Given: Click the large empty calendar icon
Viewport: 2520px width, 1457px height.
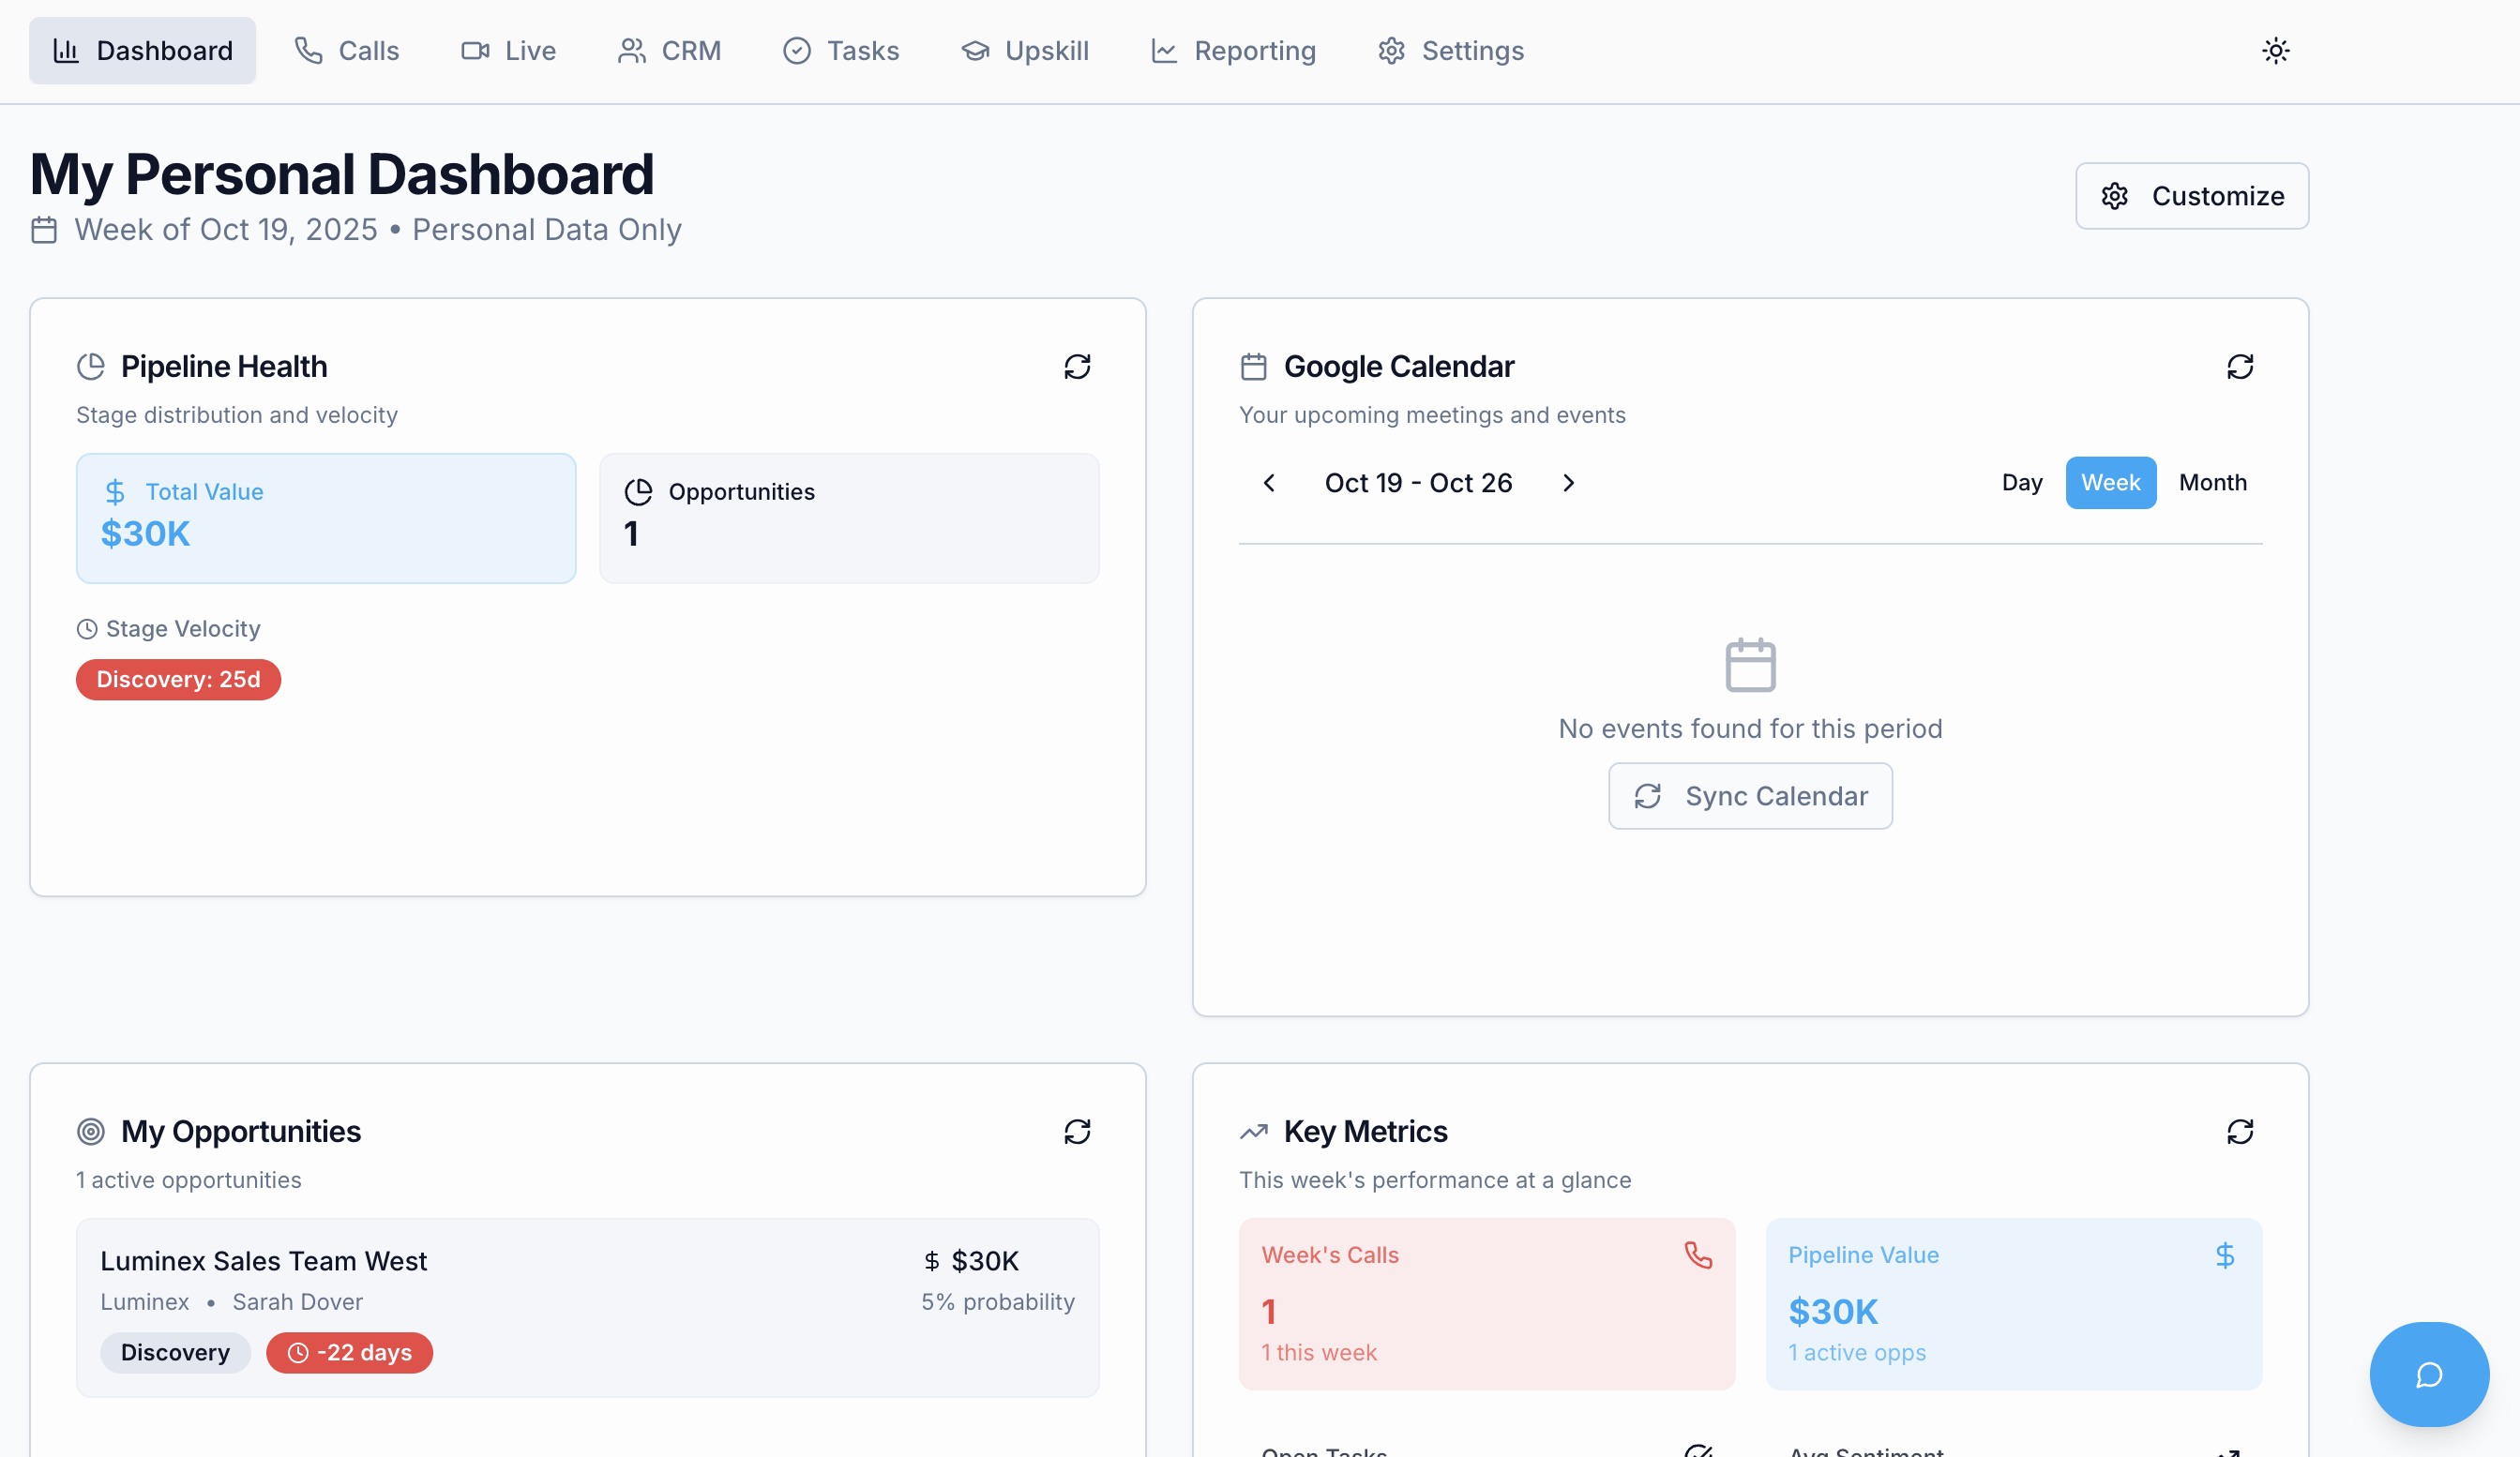Looking at the screenshot, I should click(1750, 665).
